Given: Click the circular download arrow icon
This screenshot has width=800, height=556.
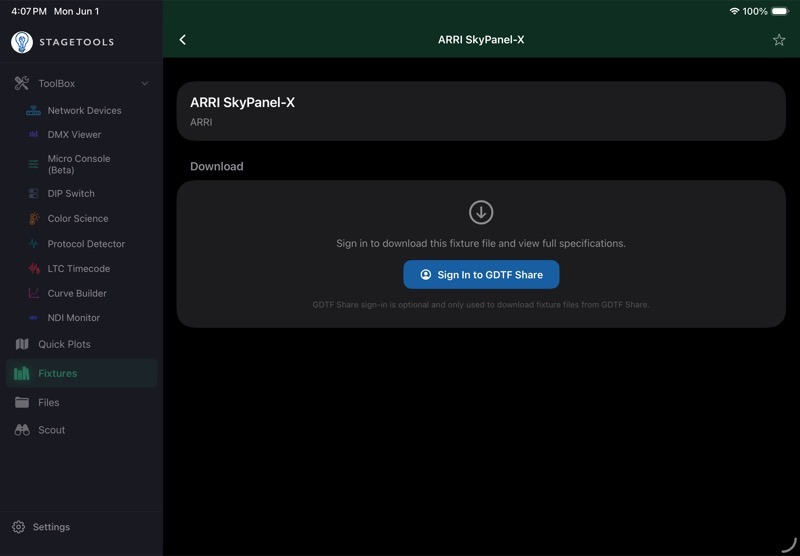Looking at the screenshot, I should [x=481, y=212].
